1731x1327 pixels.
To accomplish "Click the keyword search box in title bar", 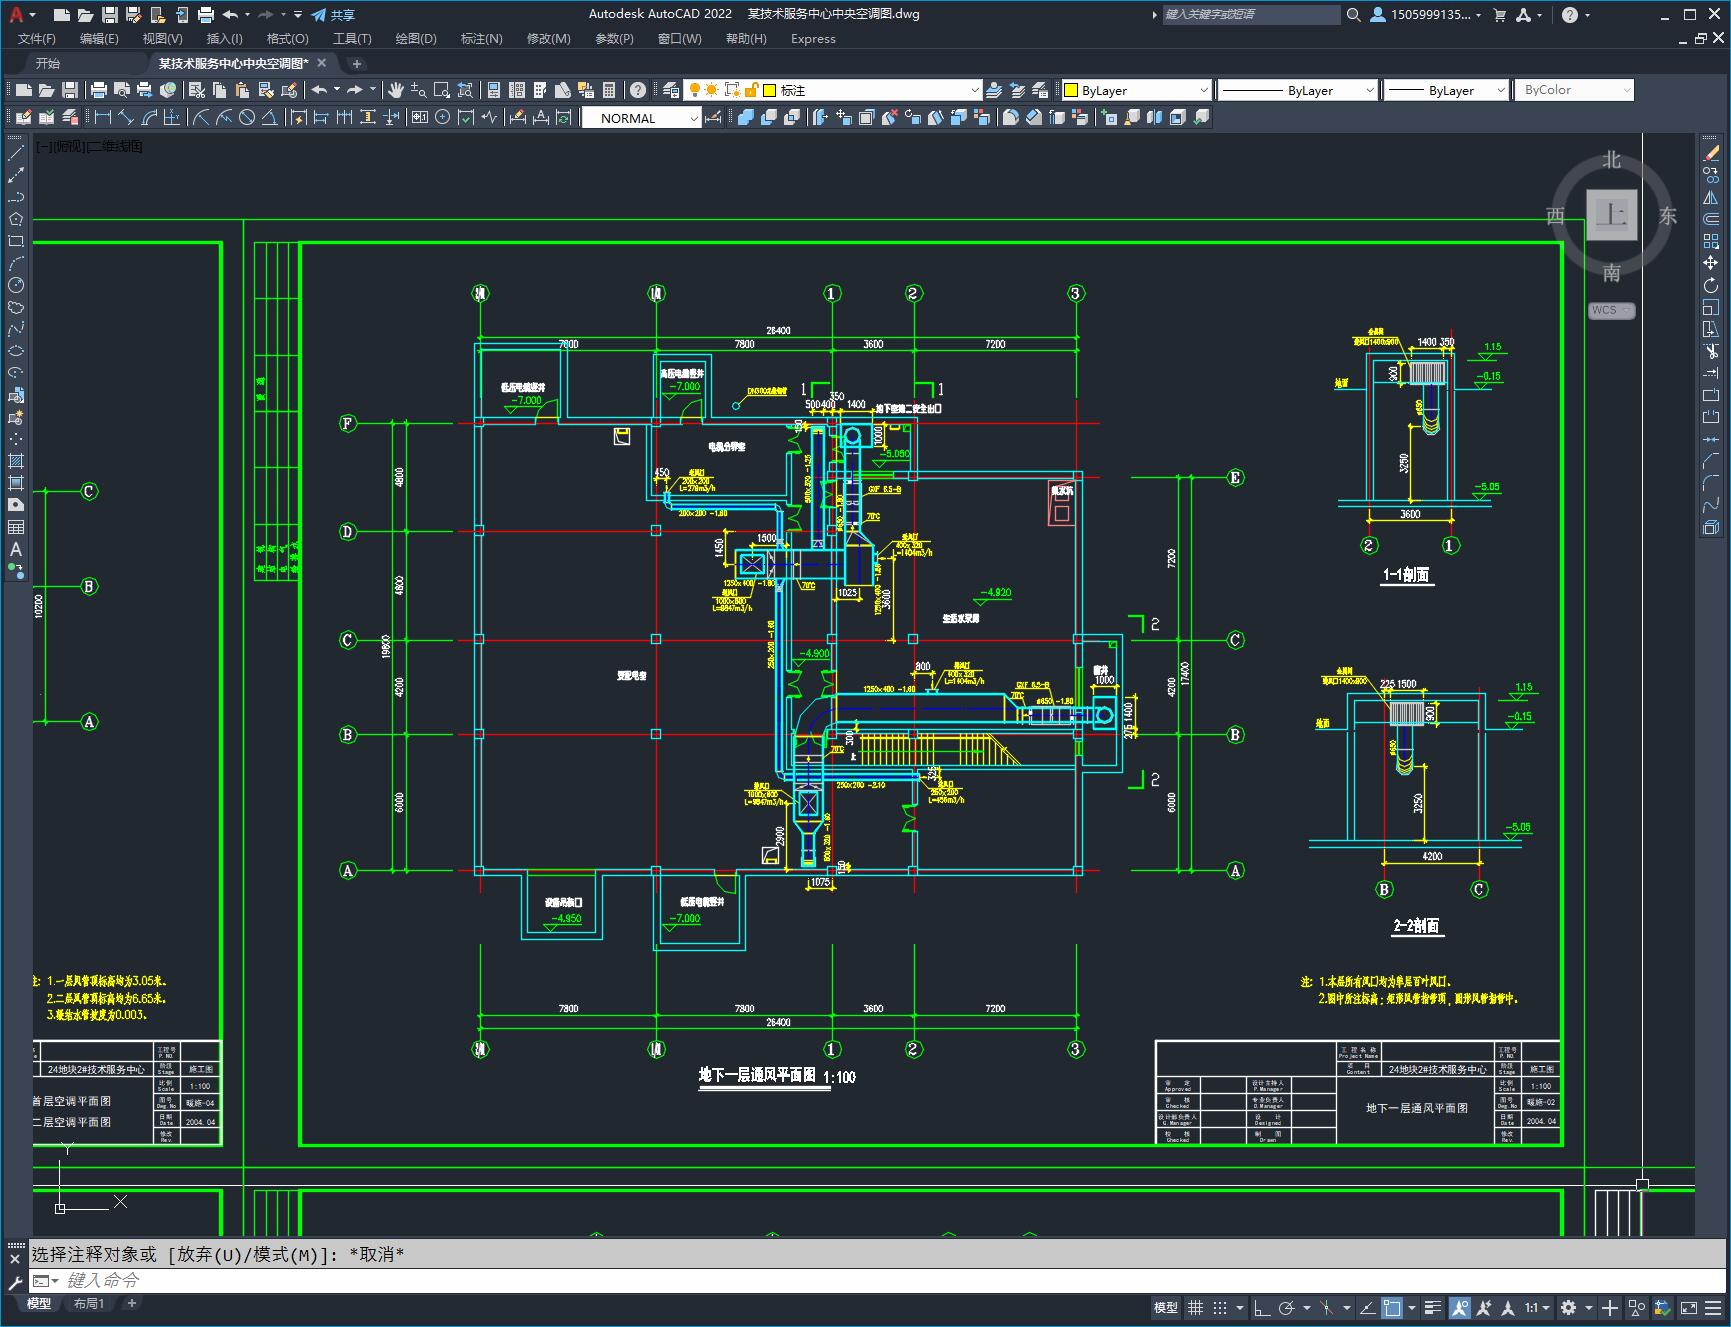I will [x=1250, y=14].
